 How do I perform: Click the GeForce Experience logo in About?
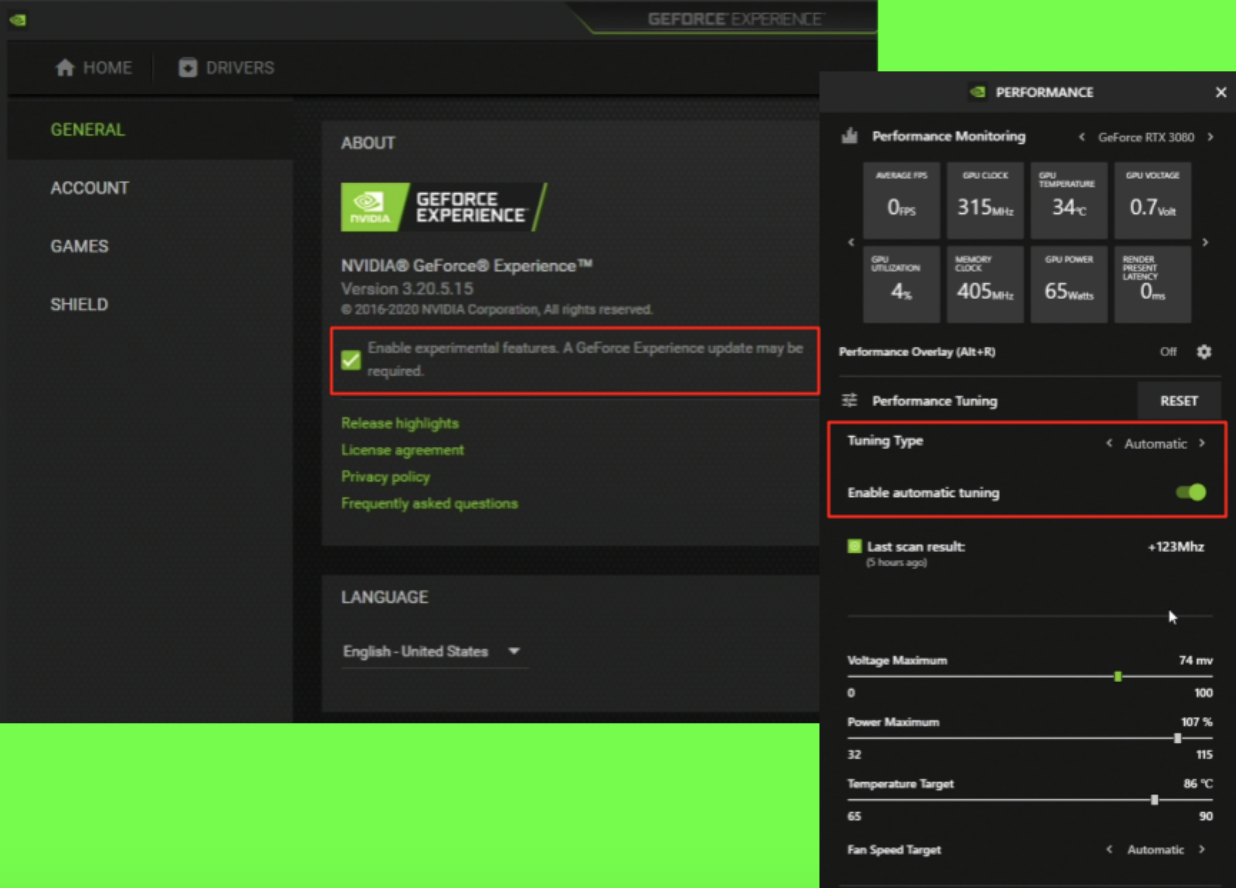443,207
